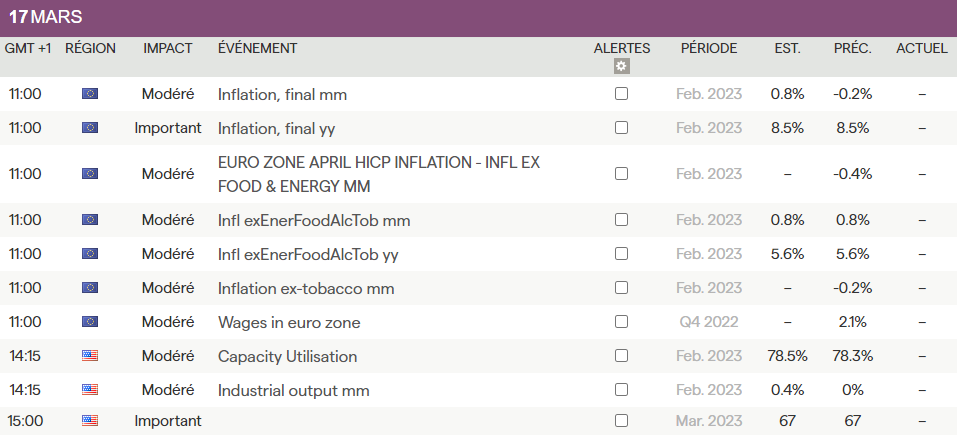Click the ÉVÉNEMENT column header
The width and height of the screenshot is (957, 441).
coord(257,48)
